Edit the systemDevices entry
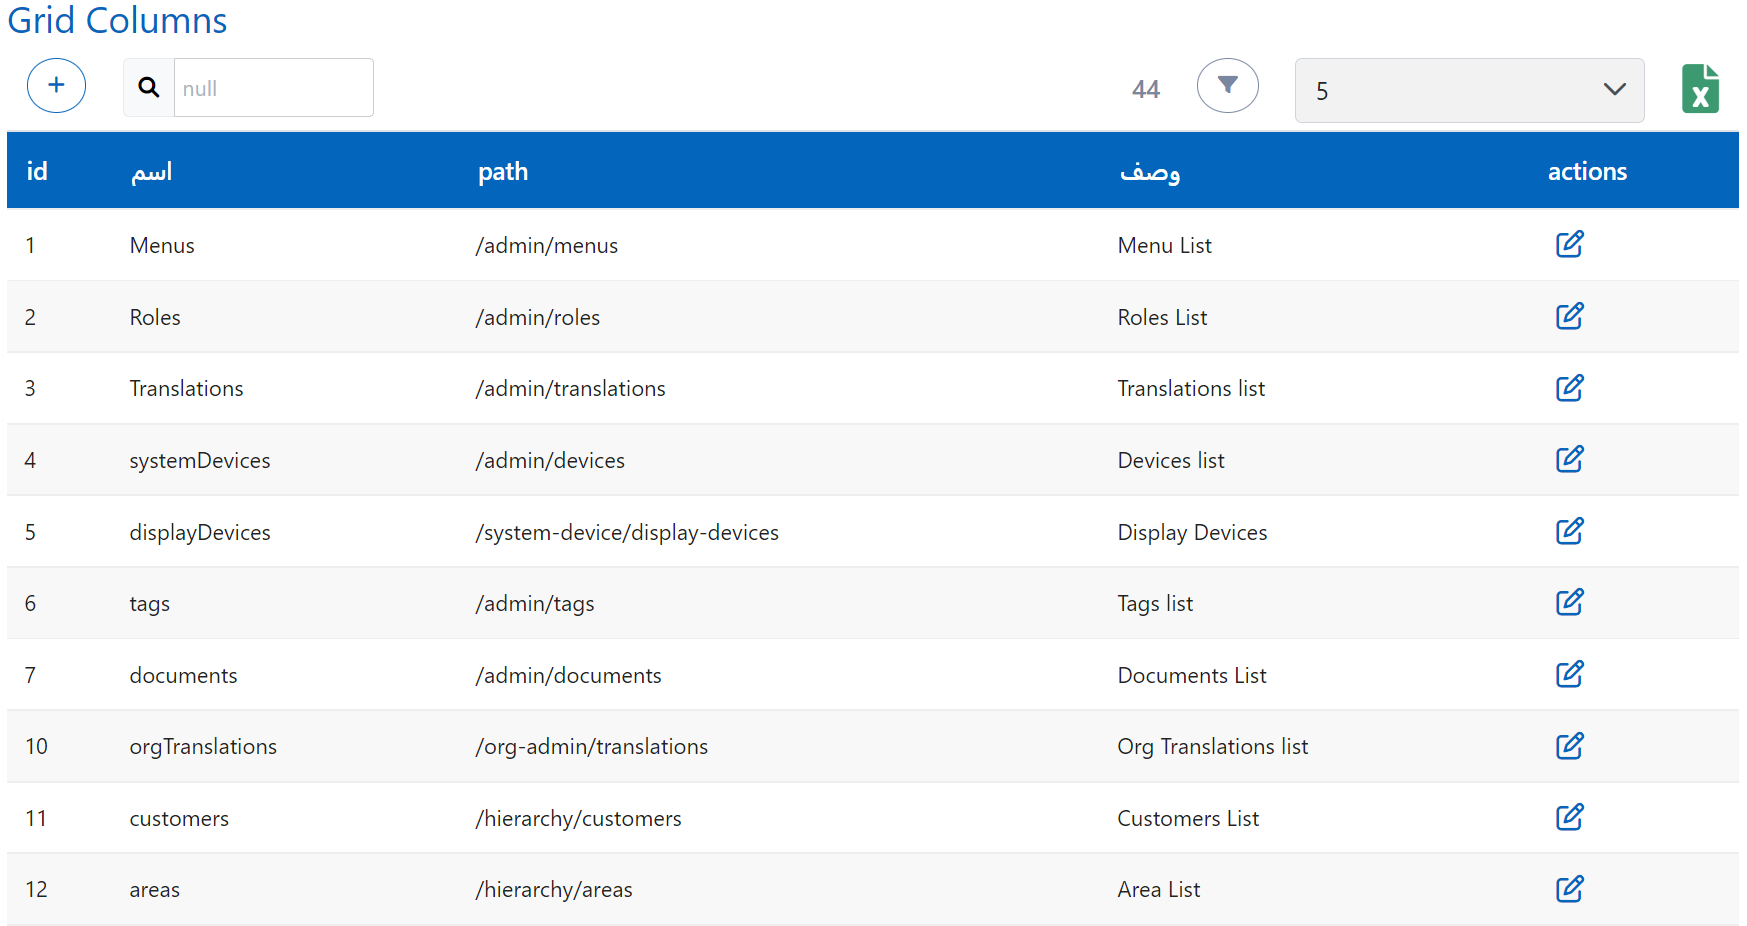Viewport: 1747px width, 926px height. (1569, 460)
